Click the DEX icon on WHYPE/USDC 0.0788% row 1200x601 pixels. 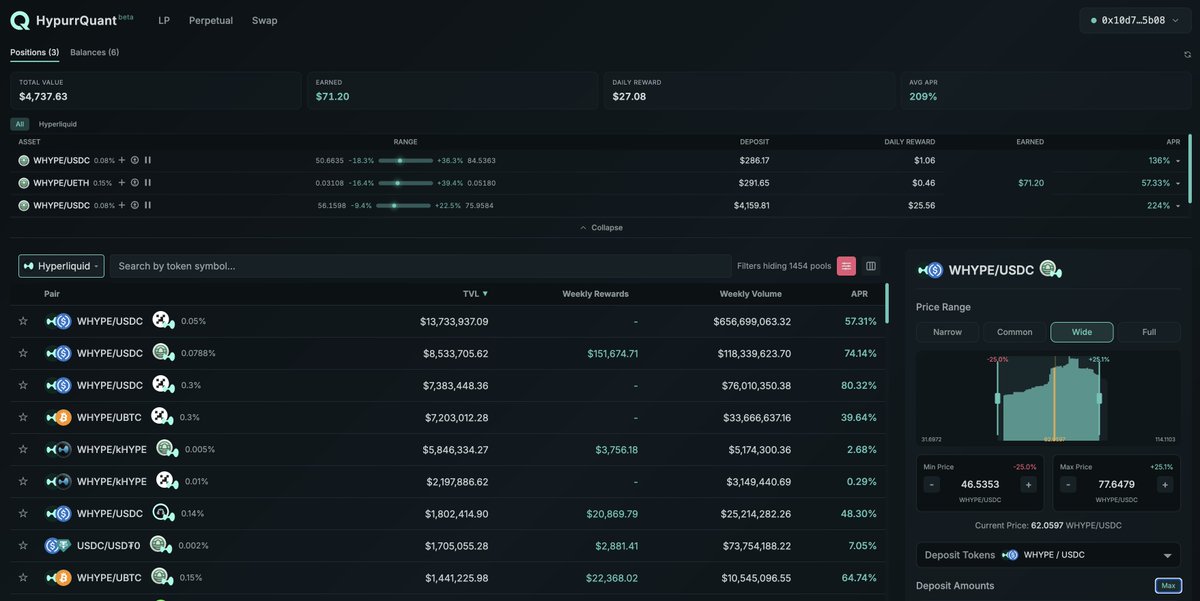pyautogui.click(x=162, y=353)
